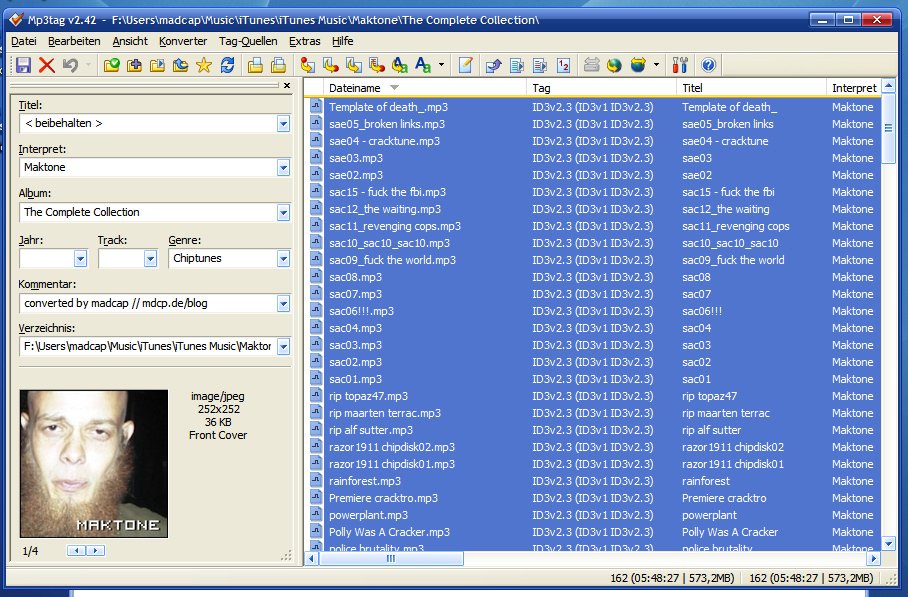Click the yellow star favorites folder icon
Image resolution: width=908 pixels, height=597 pixels.
coord(204,65)
